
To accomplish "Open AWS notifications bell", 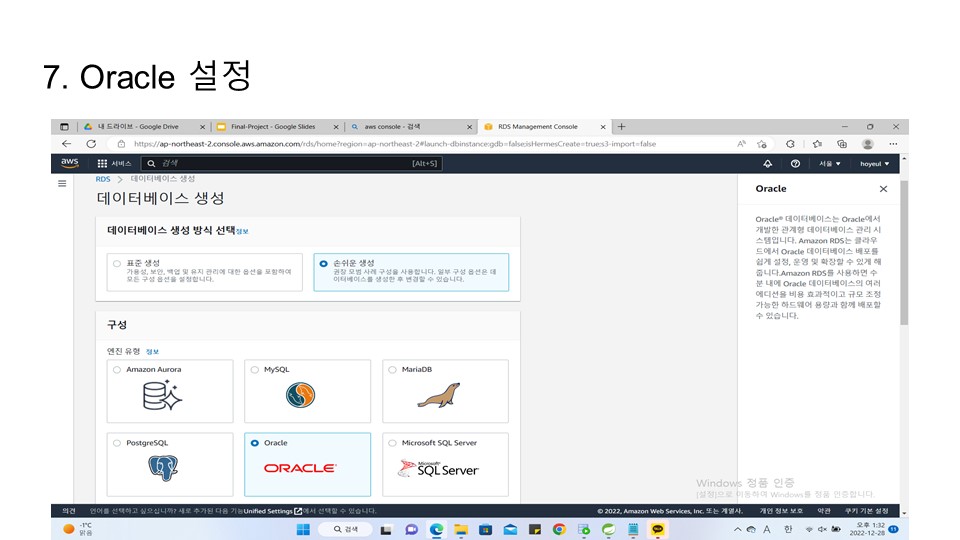I will (x=767, y=163).
